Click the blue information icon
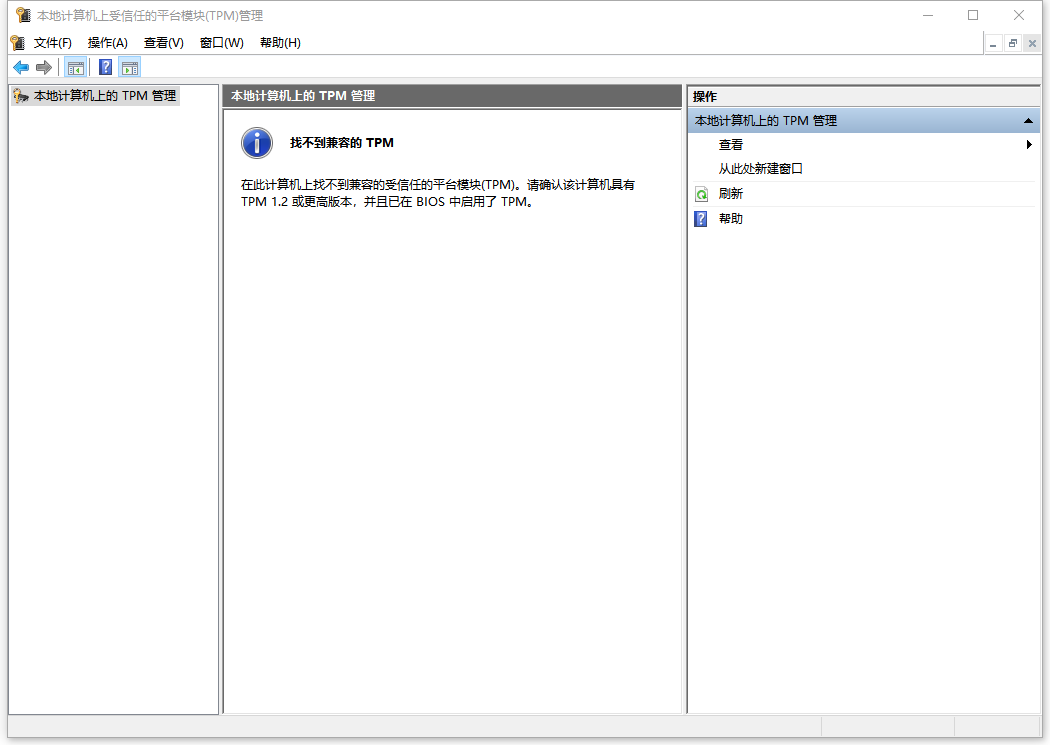This screenshot has height=745, width=1050. pos(257,143)
